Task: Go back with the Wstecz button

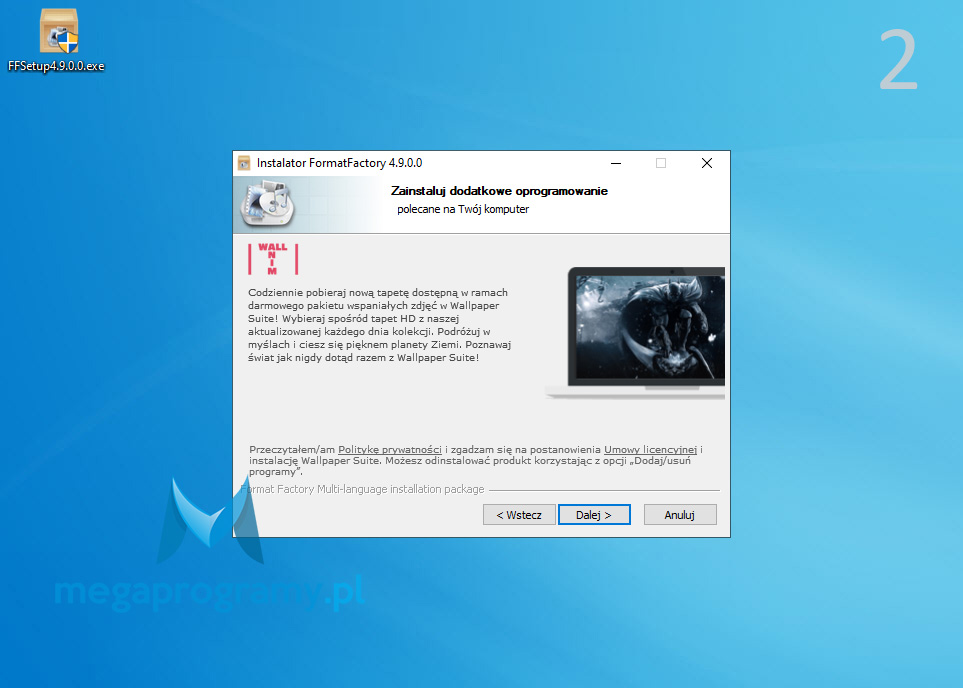Action: tap(519, 515)
